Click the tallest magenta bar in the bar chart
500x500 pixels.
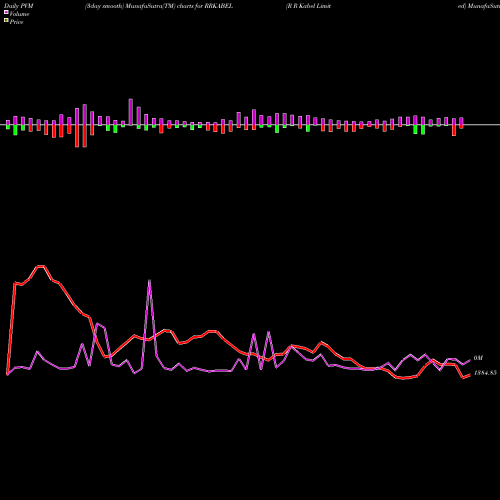coord(131,112)
